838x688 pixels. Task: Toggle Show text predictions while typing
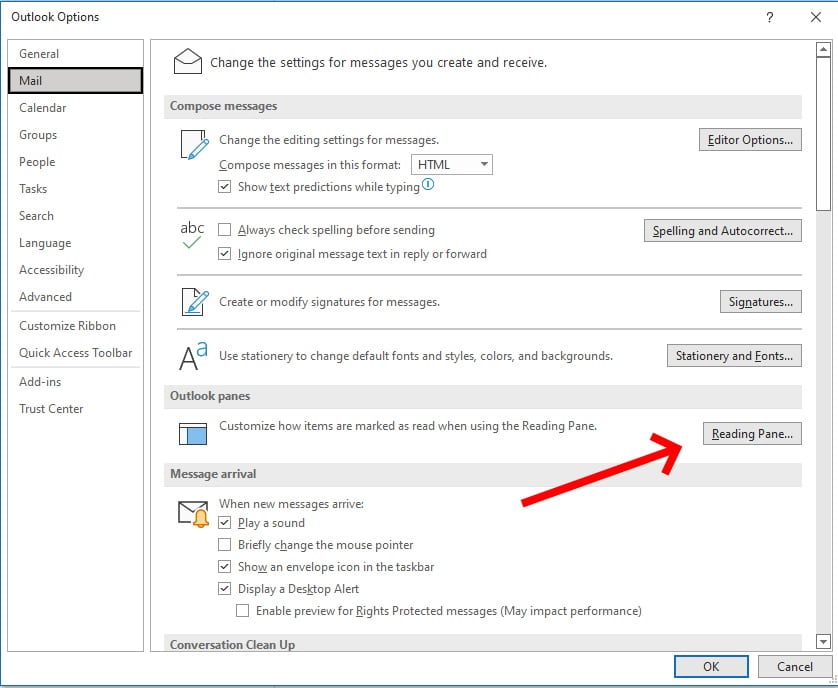pos(226,186)
